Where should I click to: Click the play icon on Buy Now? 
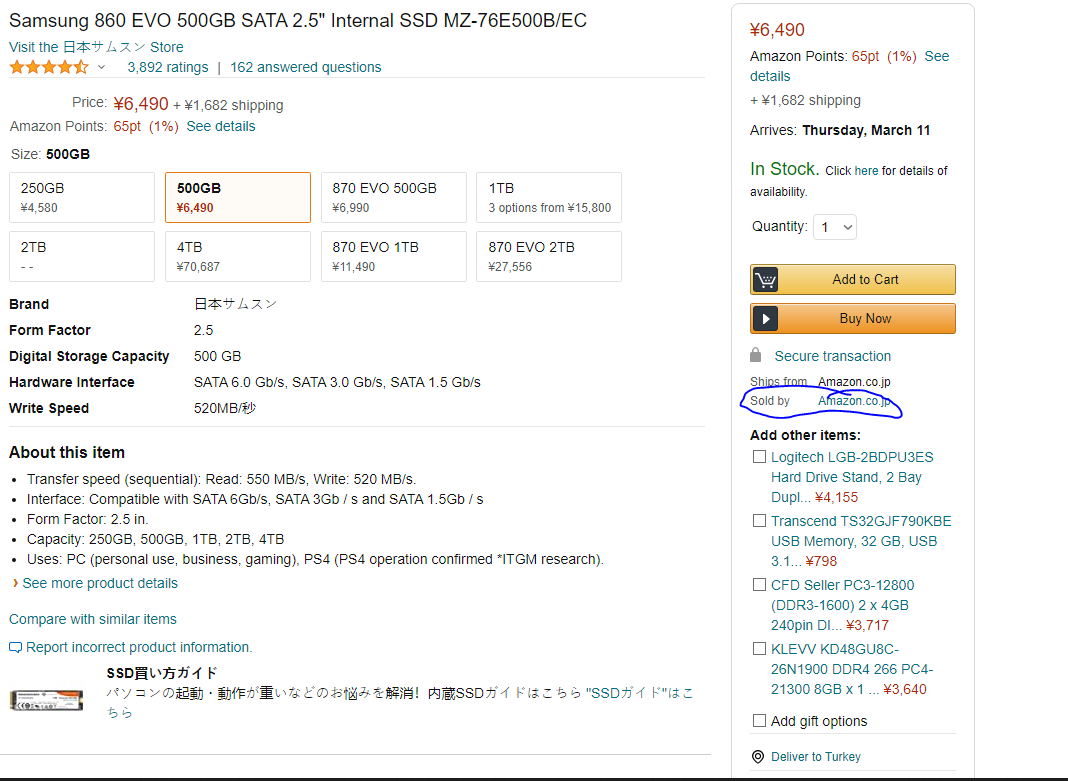(x=766, y=319)
